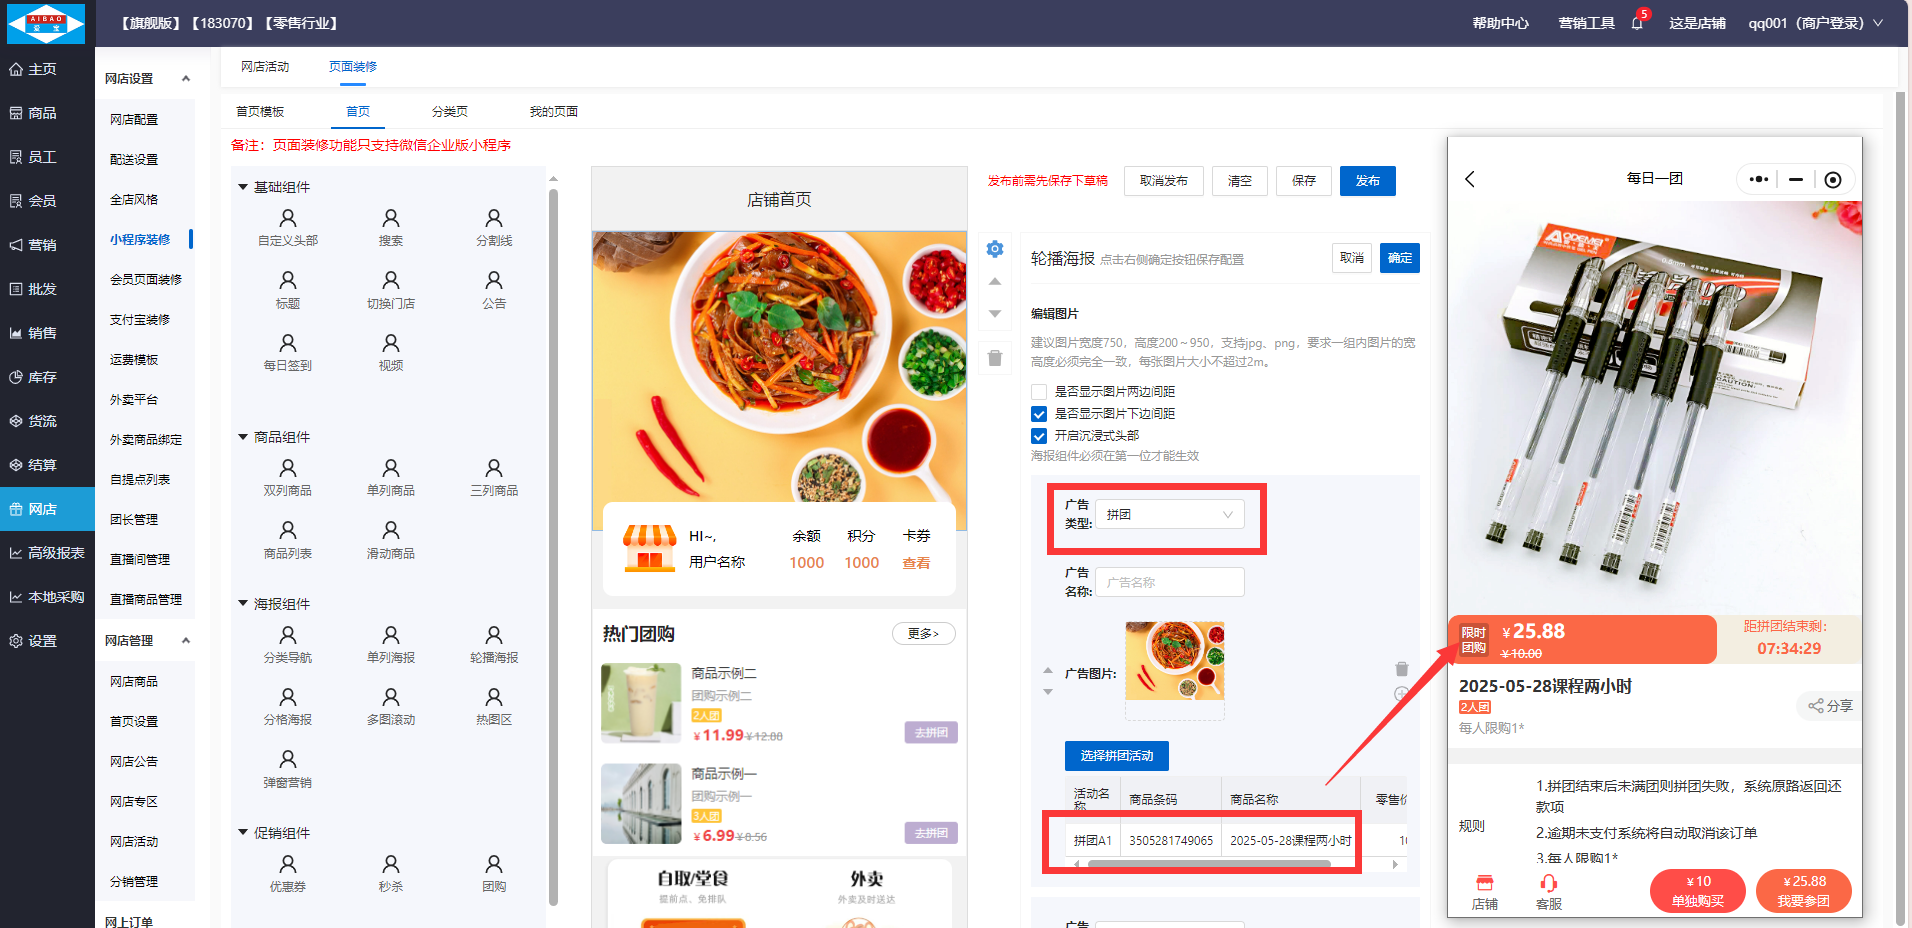Switch to the 分类页 tab
Screen dimensions: 1912x928
[x=449, y=112]
